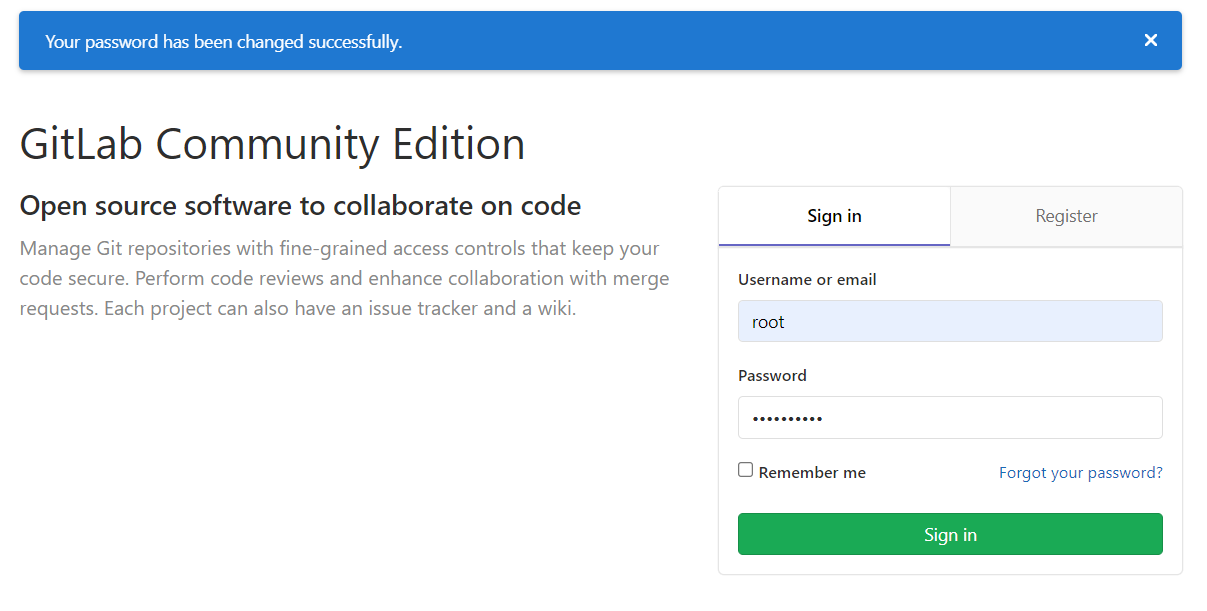1207x611 pixels.
Task: Click the "Remember me" label text
Action: (812, 472)
